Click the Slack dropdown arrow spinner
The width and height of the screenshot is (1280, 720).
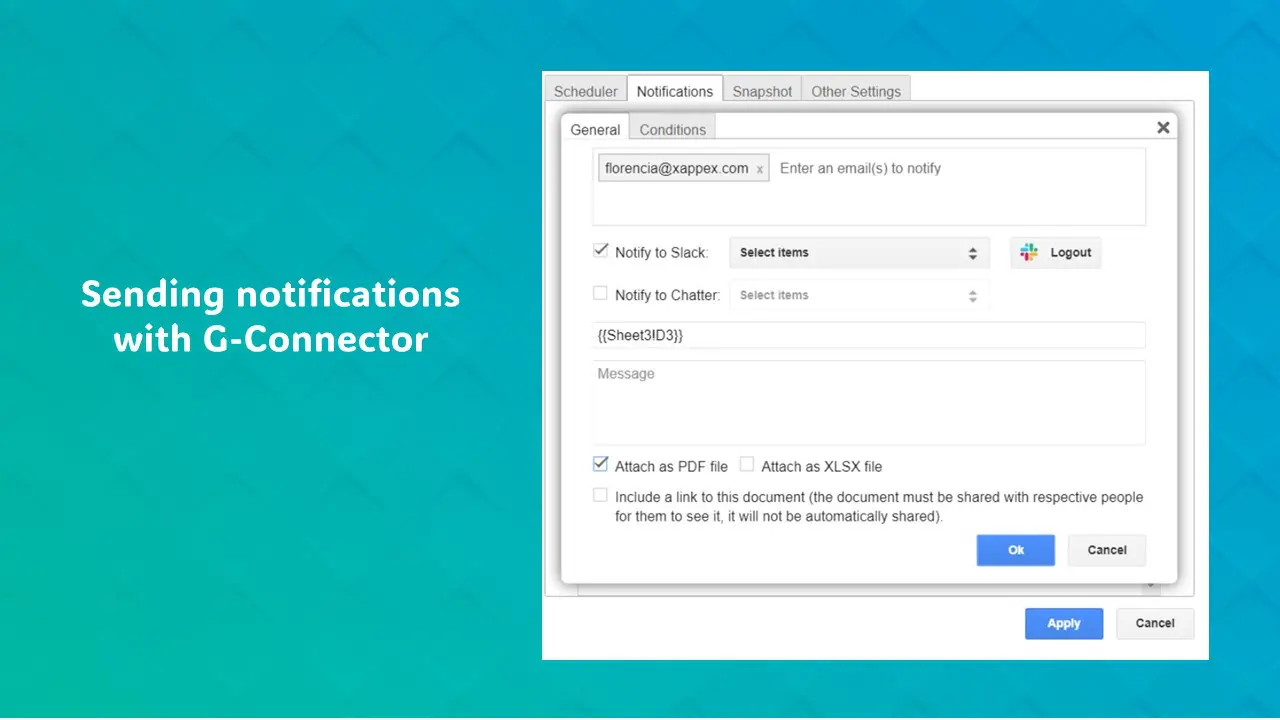point(972,254)
